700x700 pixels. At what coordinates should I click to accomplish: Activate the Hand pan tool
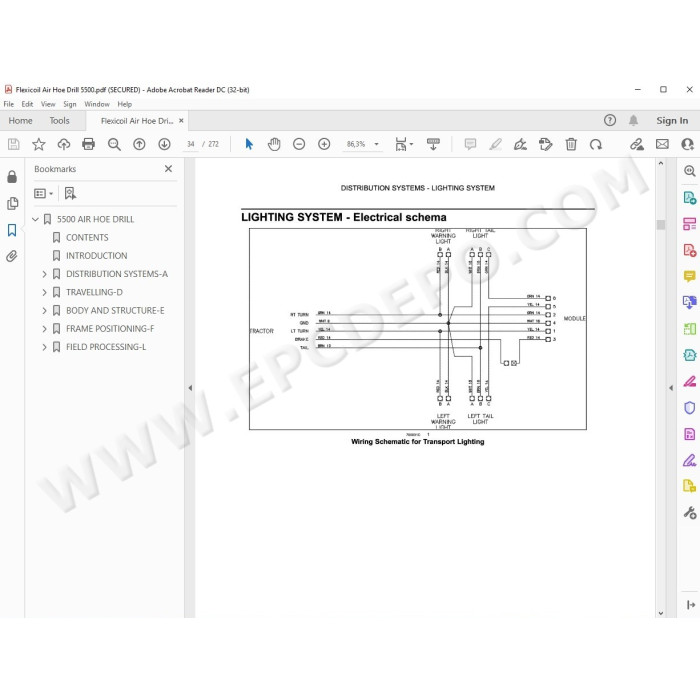click(x=274, y=144)
